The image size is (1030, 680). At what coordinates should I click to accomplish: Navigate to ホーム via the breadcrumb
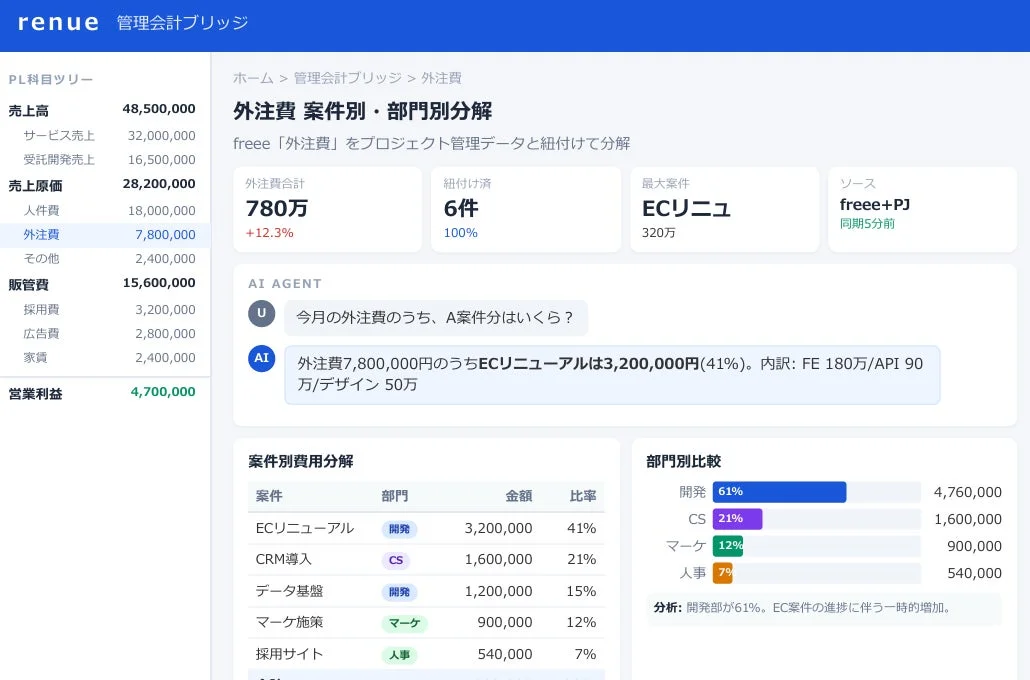coord(252,77)
